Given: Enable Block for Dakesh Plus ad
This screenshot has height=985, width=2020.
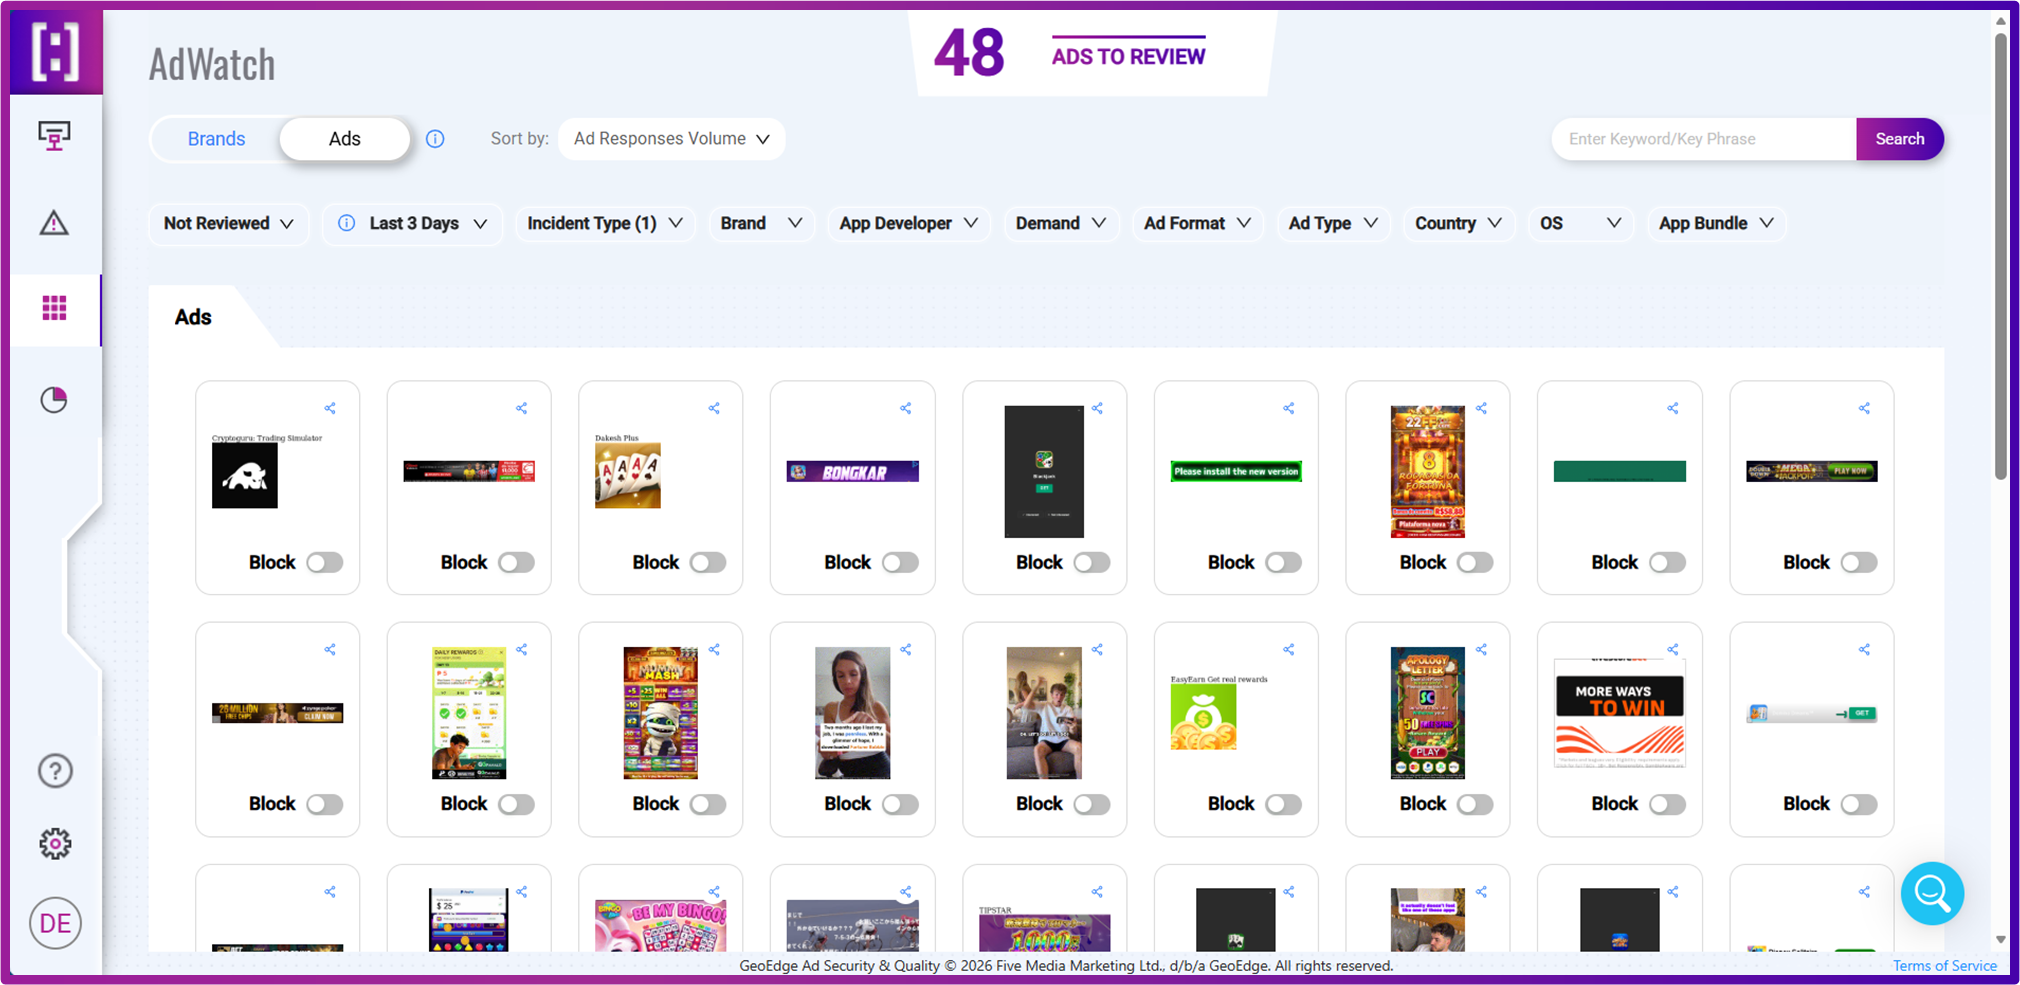Looking at the screenshot, I should pos(707,563).
